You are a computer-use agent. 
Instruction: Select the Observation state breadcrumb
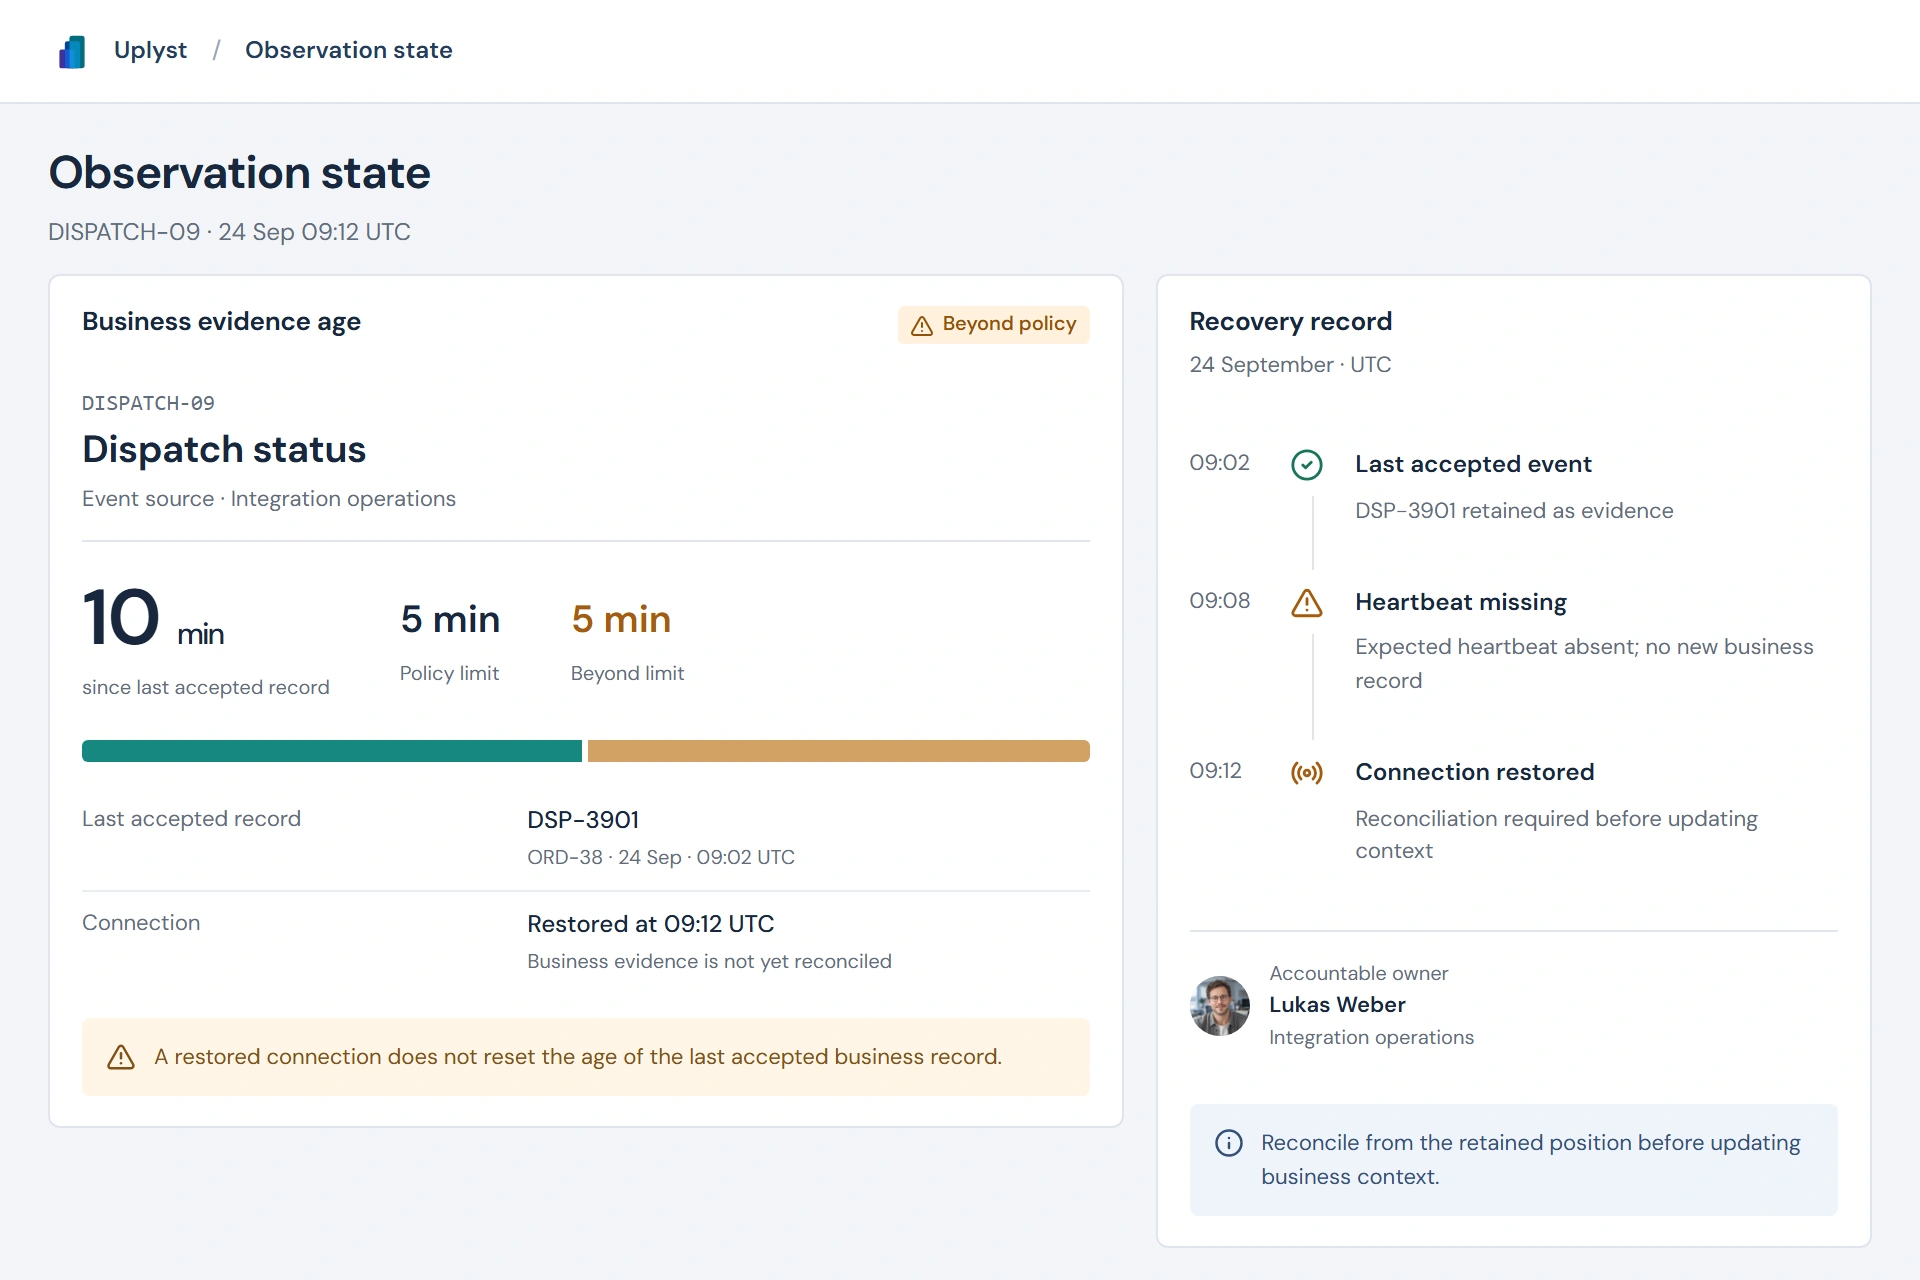tap(349, 50)
